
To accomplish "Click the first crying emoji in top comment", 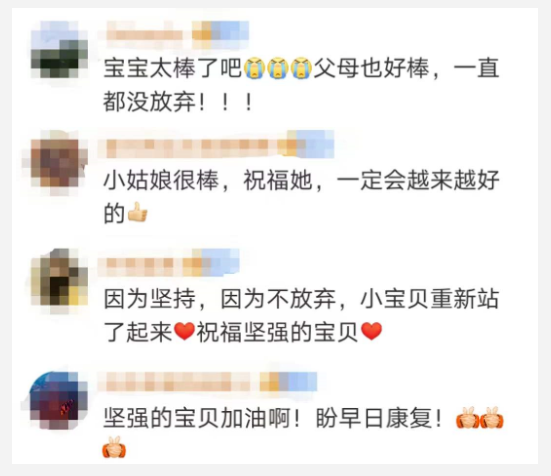I will [x=254, y=68].
